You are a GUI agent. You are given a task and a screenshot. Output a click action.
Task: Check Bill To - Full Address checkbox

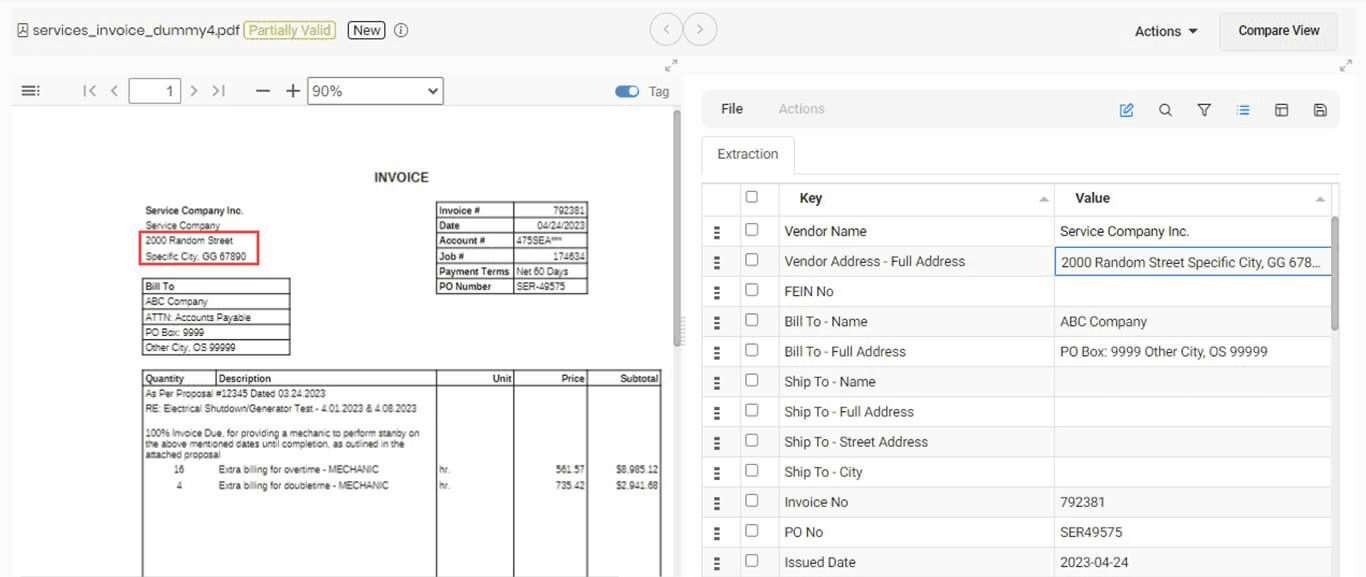click(x=752, y=350)
